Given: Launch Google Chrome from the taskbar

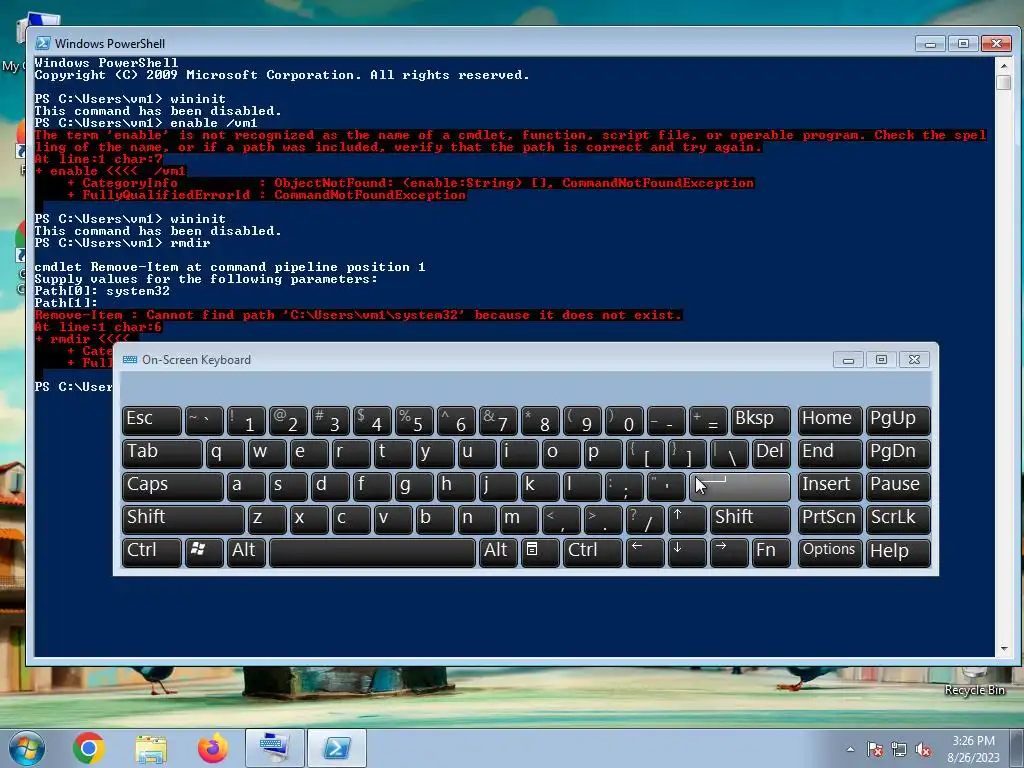Looking at the screenshot, I should pos(89,748).
